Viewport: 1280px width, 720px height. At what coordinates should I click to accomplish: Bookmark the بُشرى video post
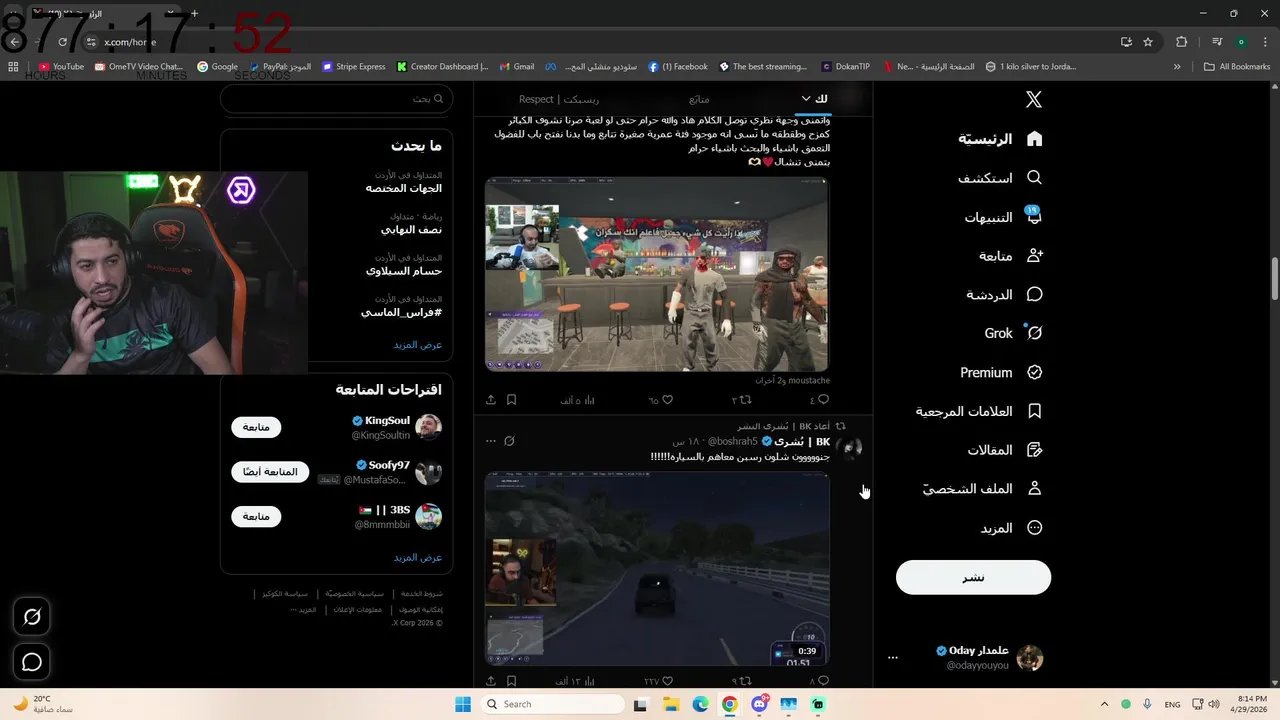(x=511, y=681)
